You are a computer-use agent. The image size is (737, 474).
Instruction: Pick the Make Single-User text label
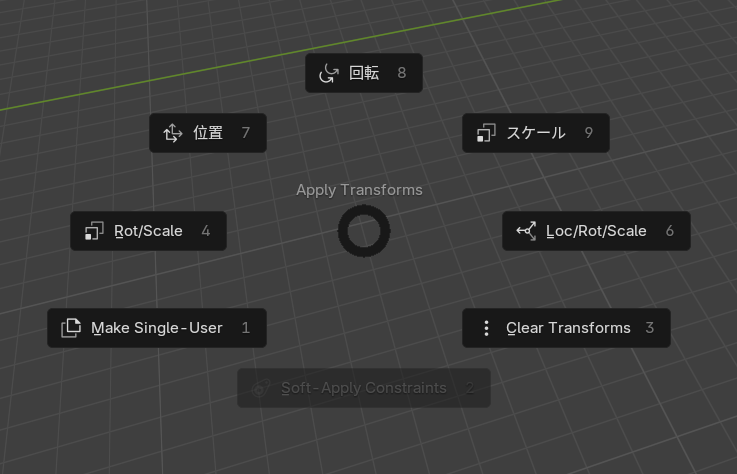coord(157,328)
